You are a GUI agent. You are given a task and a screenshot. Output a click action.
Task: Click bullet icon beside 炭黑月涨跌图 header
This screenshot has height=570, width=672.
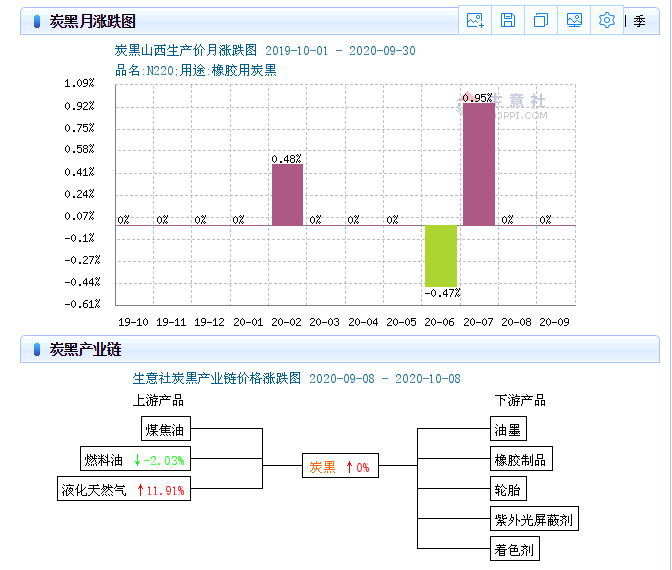pyautogui.click(x=37, y=21)
